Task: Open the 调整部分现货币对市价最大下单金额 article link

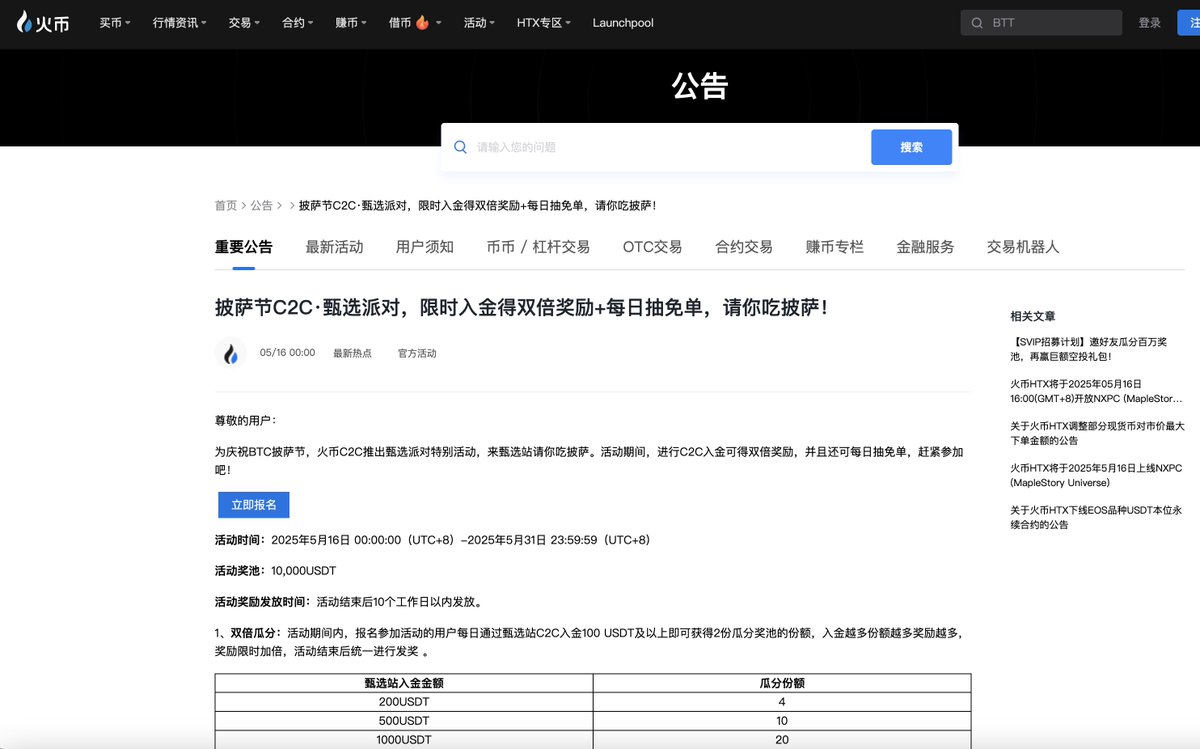Action: pyautogui.click(x=1097, y=433)
